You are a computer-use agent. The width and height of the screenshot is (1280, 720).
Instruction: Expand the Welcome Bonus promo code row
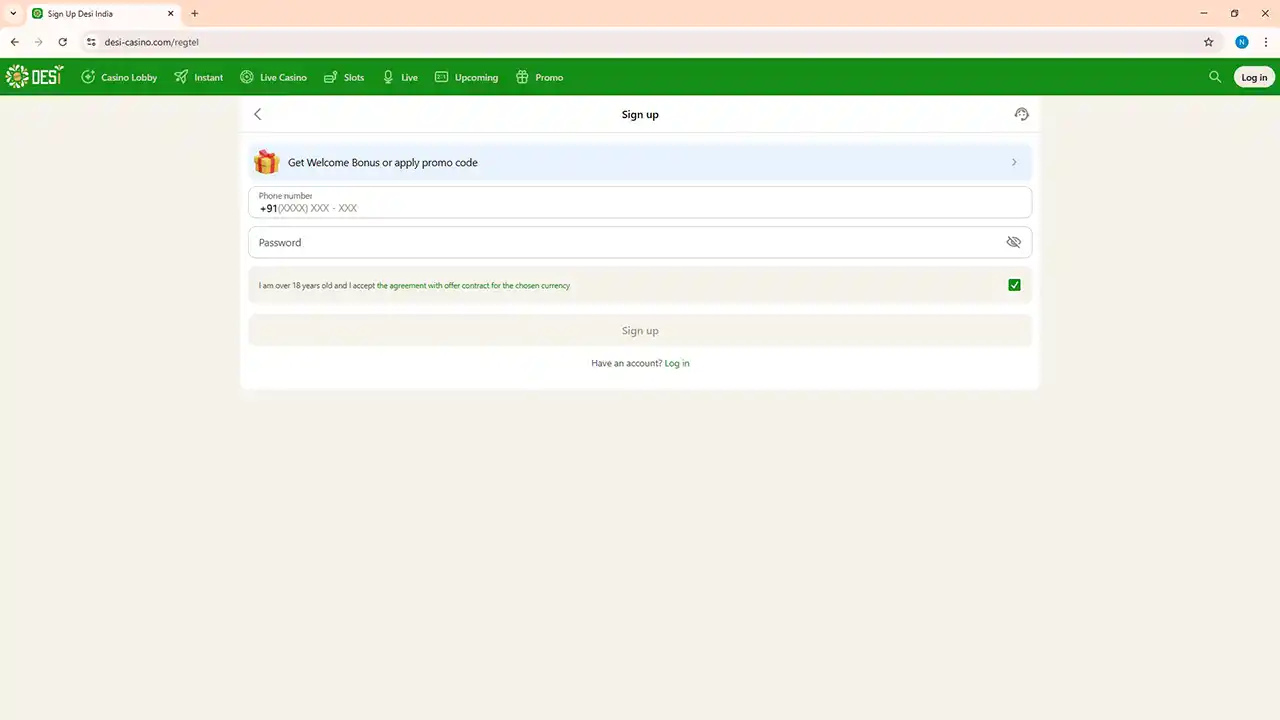click(x=1014, y=162)
